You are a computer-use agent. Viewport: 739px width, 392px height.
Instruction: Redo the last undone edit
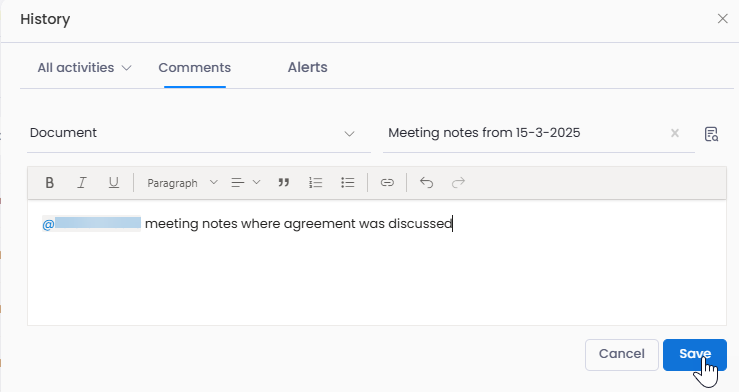pos(458,182)
